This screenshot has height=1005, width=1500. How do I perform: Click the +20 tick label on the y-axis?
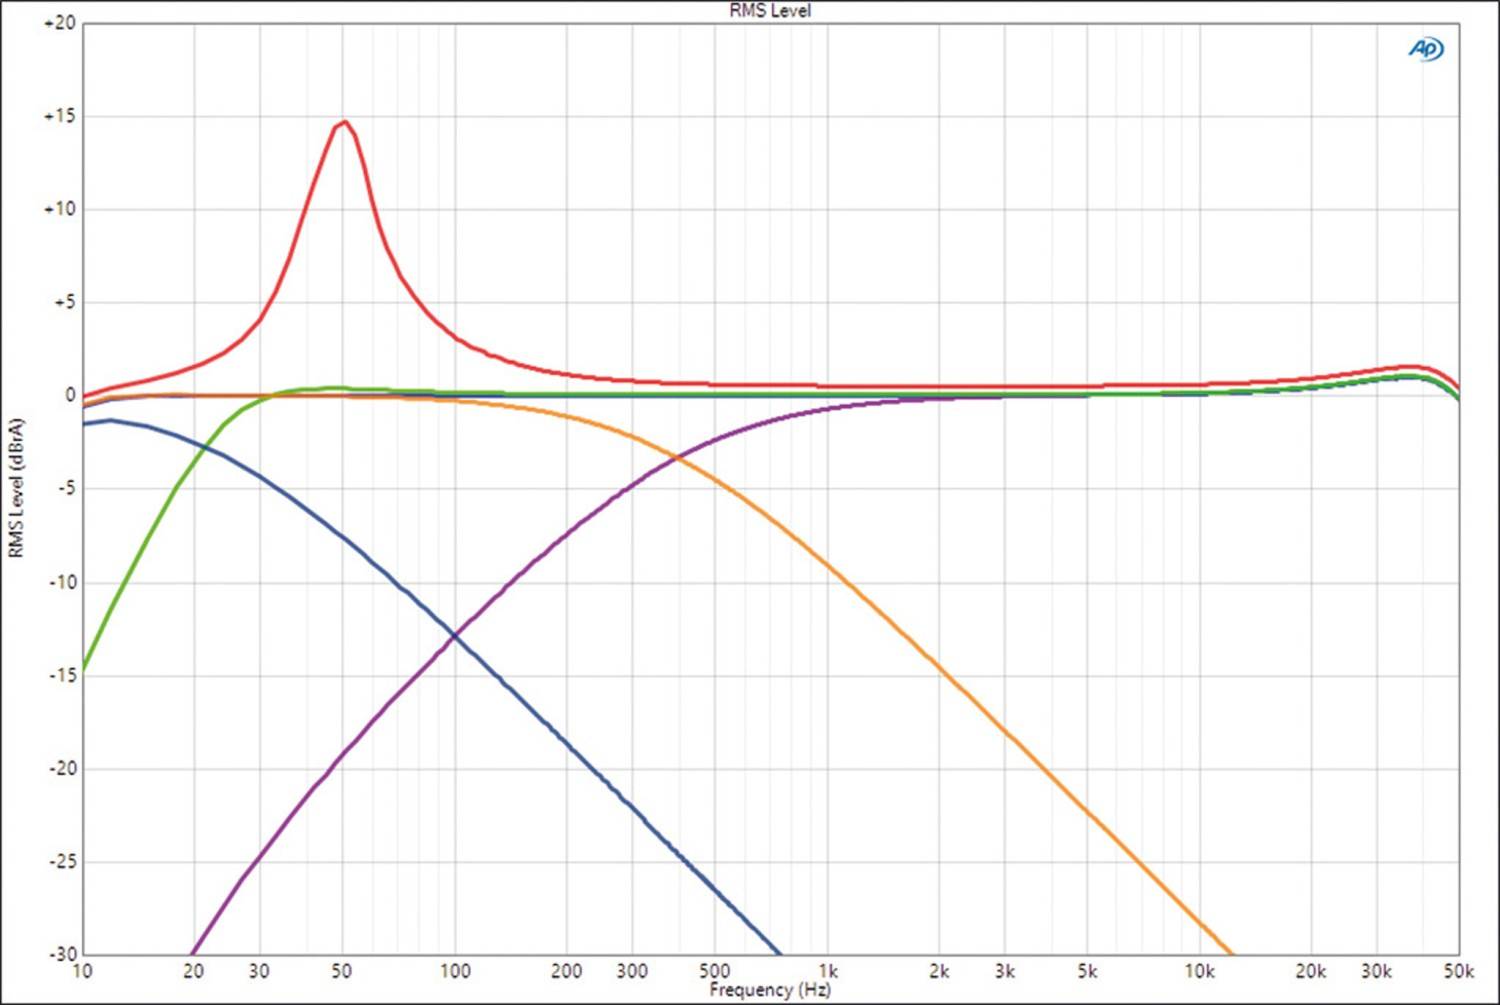point(59,23)
